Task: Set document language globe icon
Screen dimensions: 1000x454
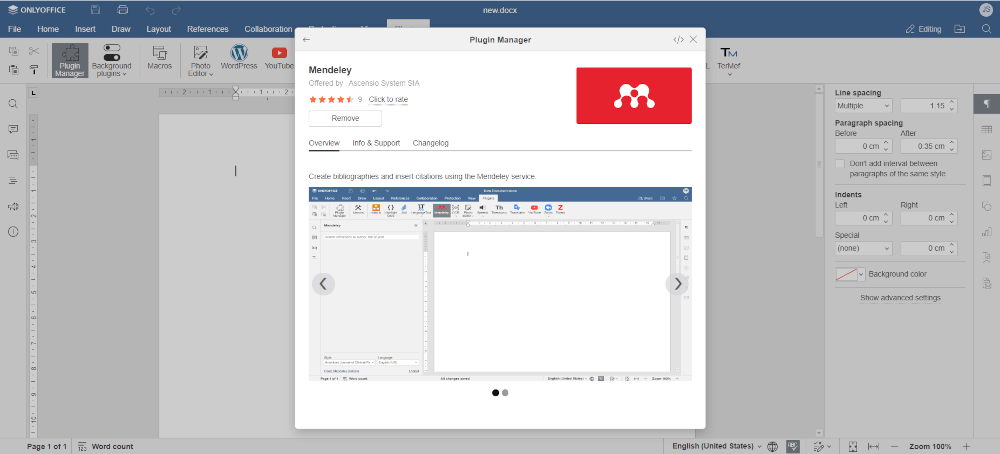Action: tap(772, 446)
